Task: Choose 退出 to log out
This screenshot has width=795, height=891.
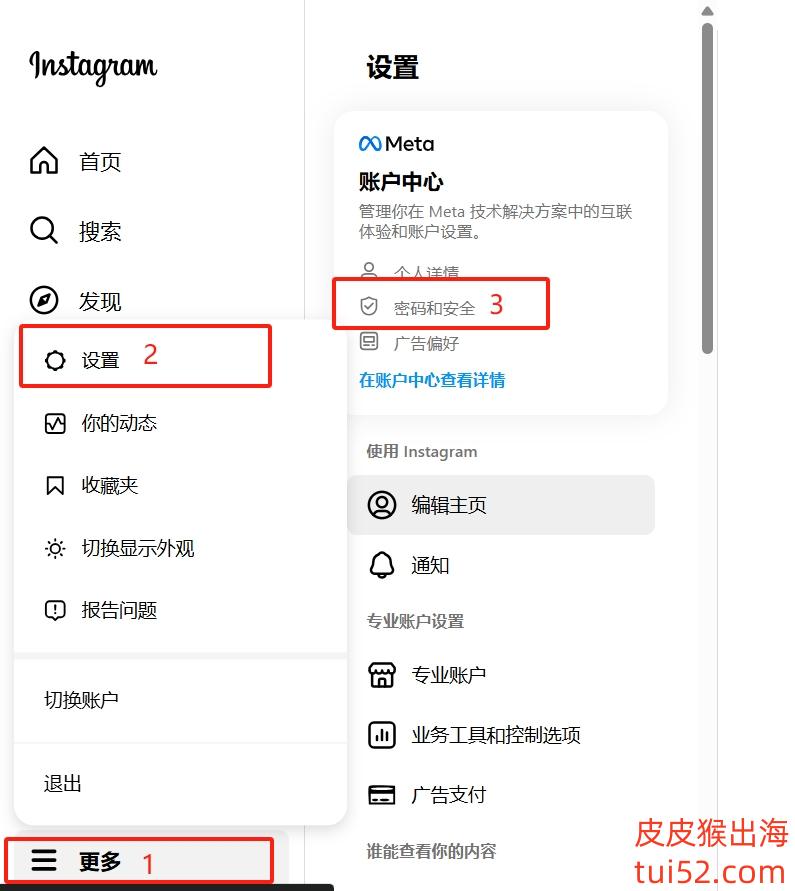Action: (x=63, y=783)
